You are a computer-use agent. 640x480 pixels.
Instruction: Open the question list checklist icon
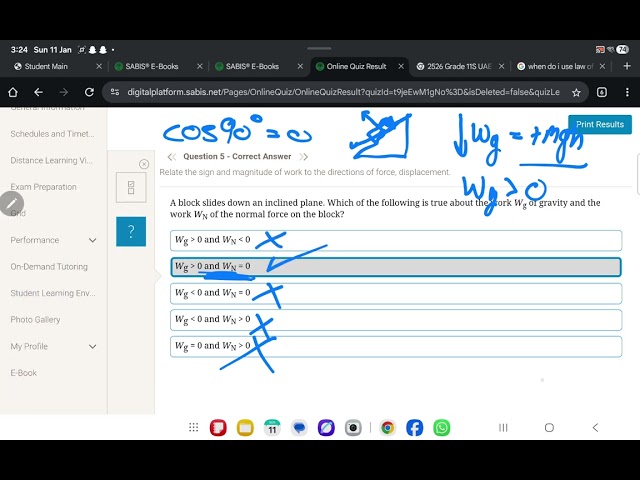(x=131, y=187)
